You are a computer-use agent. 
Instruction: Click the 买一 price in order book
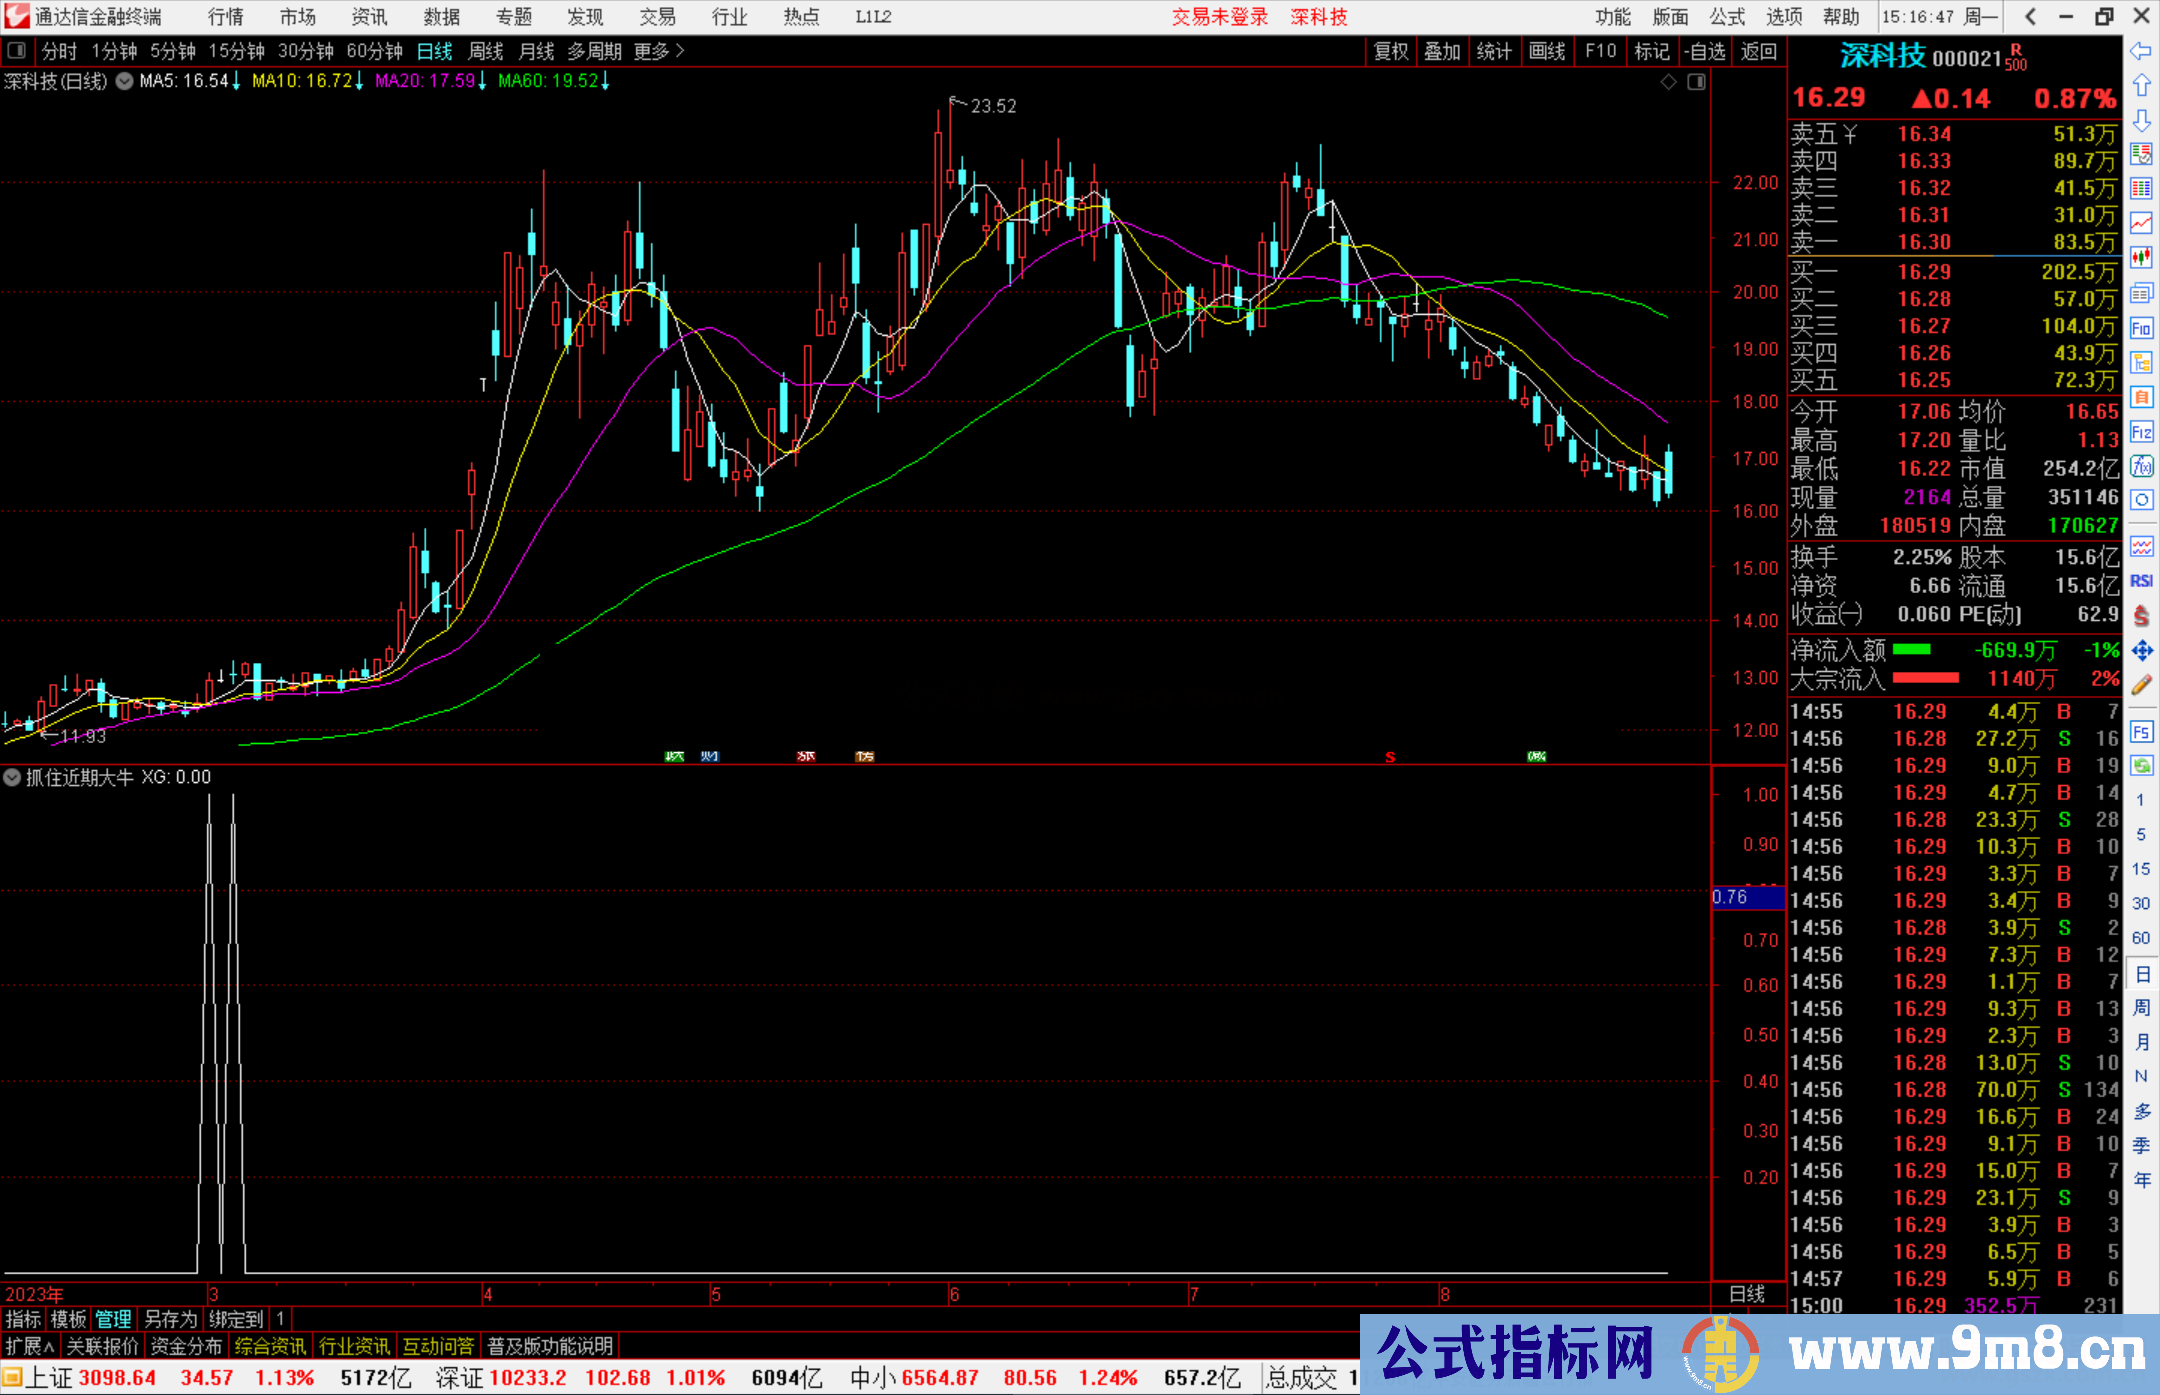(x=1923, y=271)
